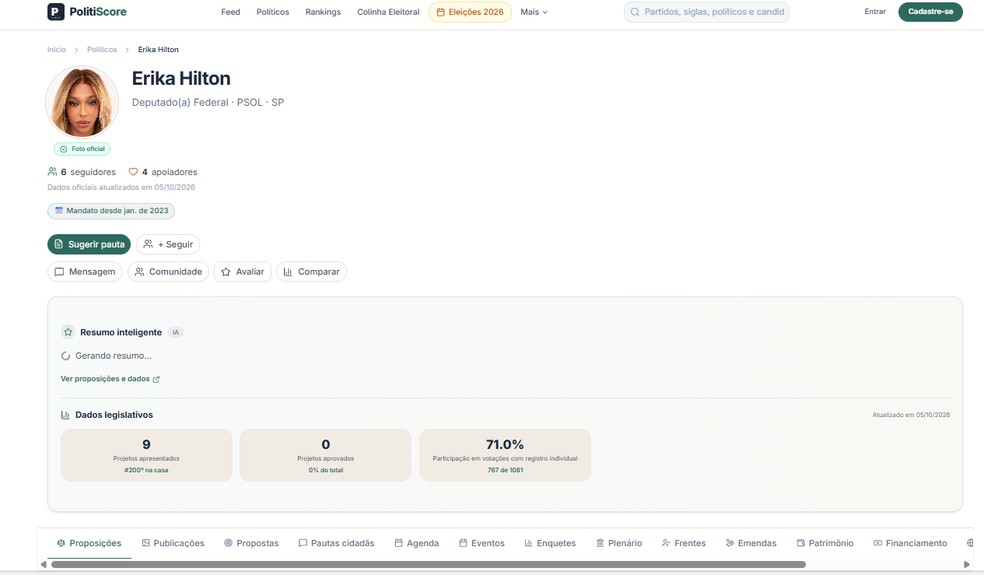Switch to the Patrimônio tab
The image size is (984, 575).
[x=825, y=543]
